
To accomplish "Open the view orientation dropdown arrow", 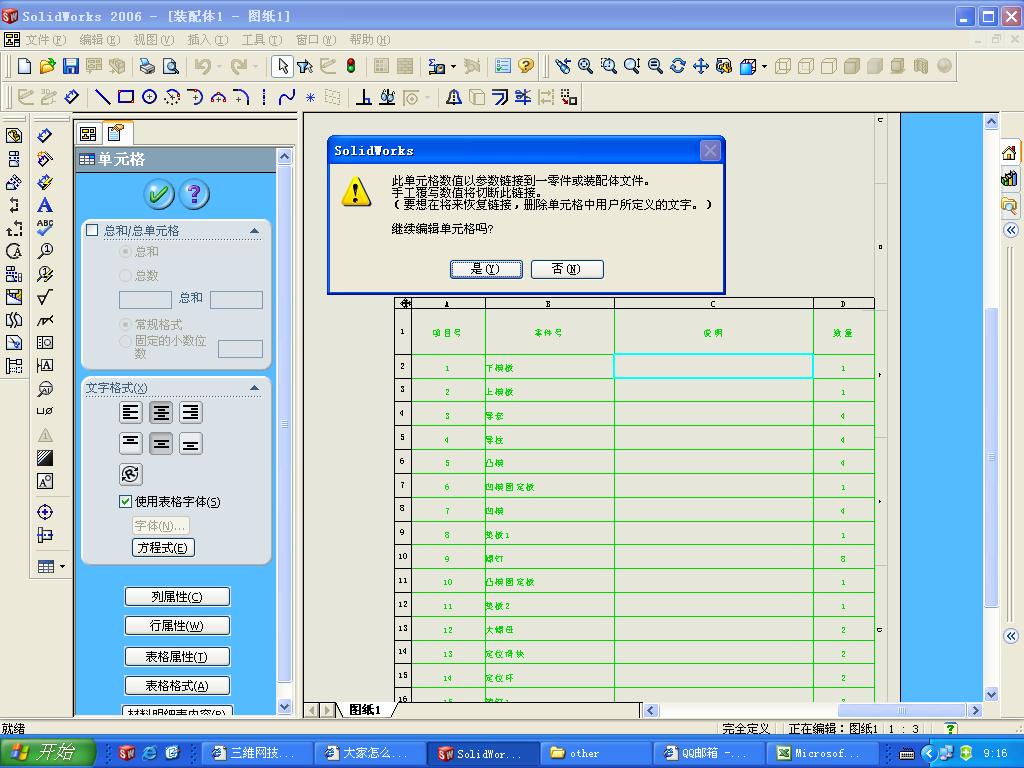I will 764,66.
